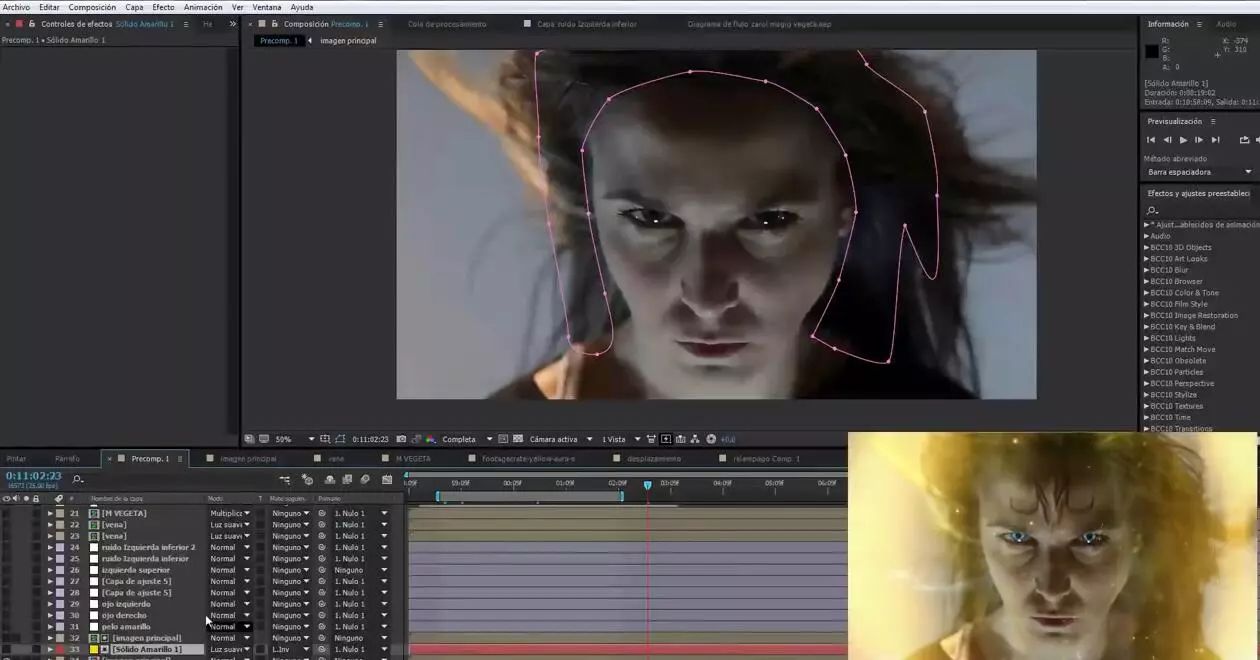
Task: Toggle visibility of layer 33 Sólido Amarillo 1
Action: 7,649
